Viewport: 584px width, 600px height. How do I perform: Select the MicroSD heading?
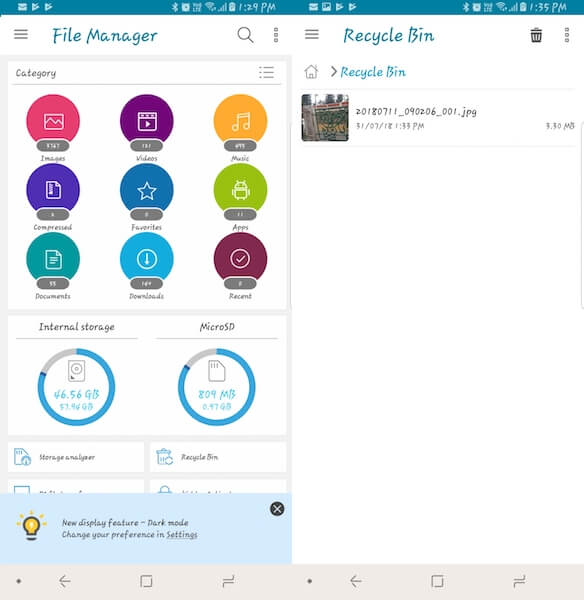point(217,327)
